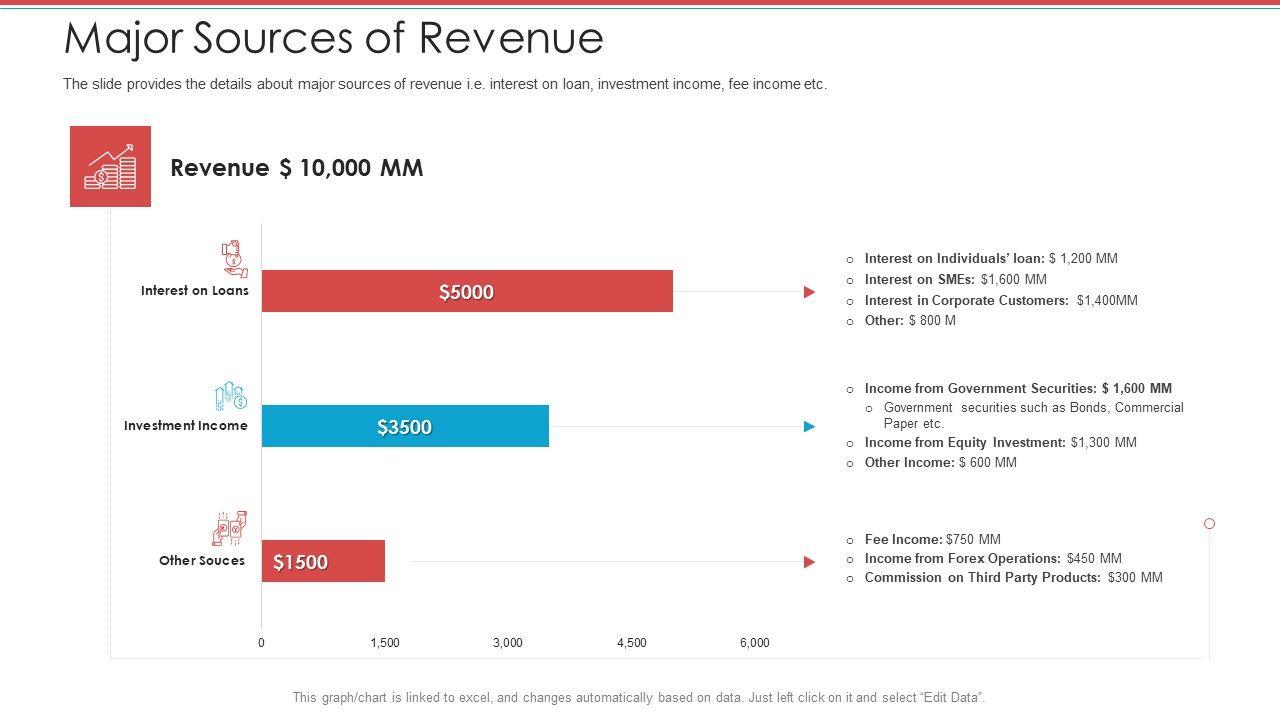Click the 3,000 axis label
Viewport: 1280px width, 720px height.
[507, 643]
